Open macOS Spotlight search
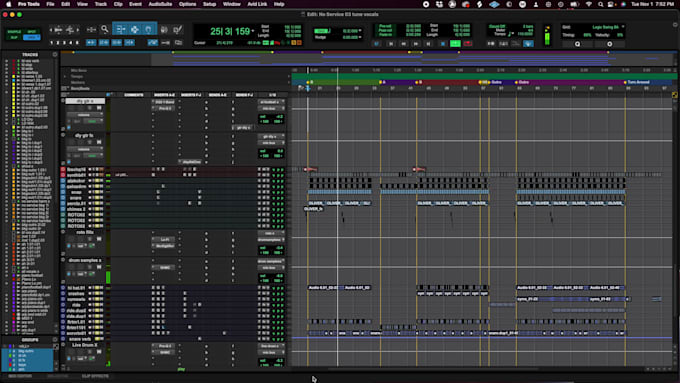This screenshot has width=680, height=383. 601,4
